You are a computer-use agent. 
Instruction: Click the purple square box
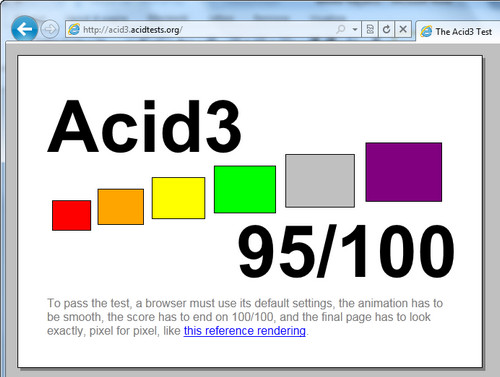pyautogui.click(x=404, y=172)
